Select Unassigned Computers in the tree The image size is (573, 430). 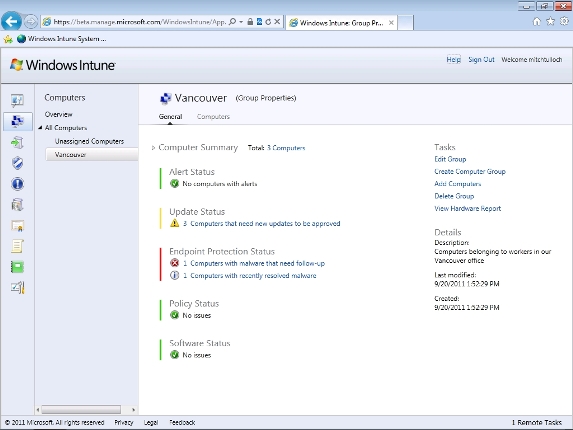(x=89, y=141)
